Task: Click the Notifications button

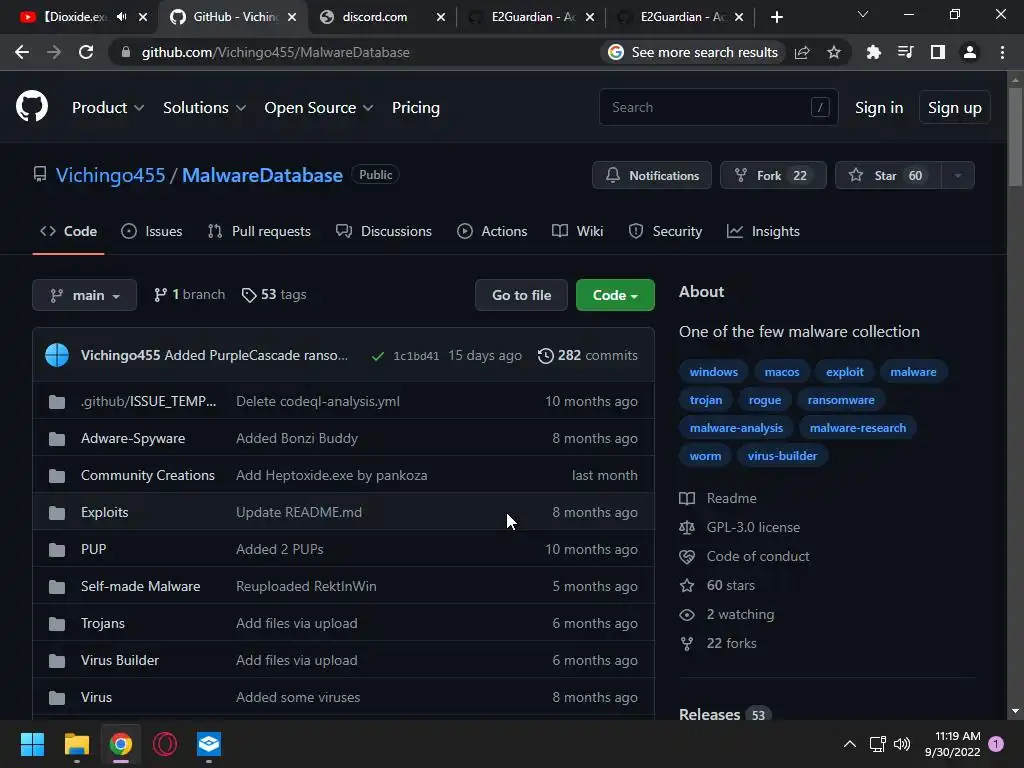Action: 652,175
